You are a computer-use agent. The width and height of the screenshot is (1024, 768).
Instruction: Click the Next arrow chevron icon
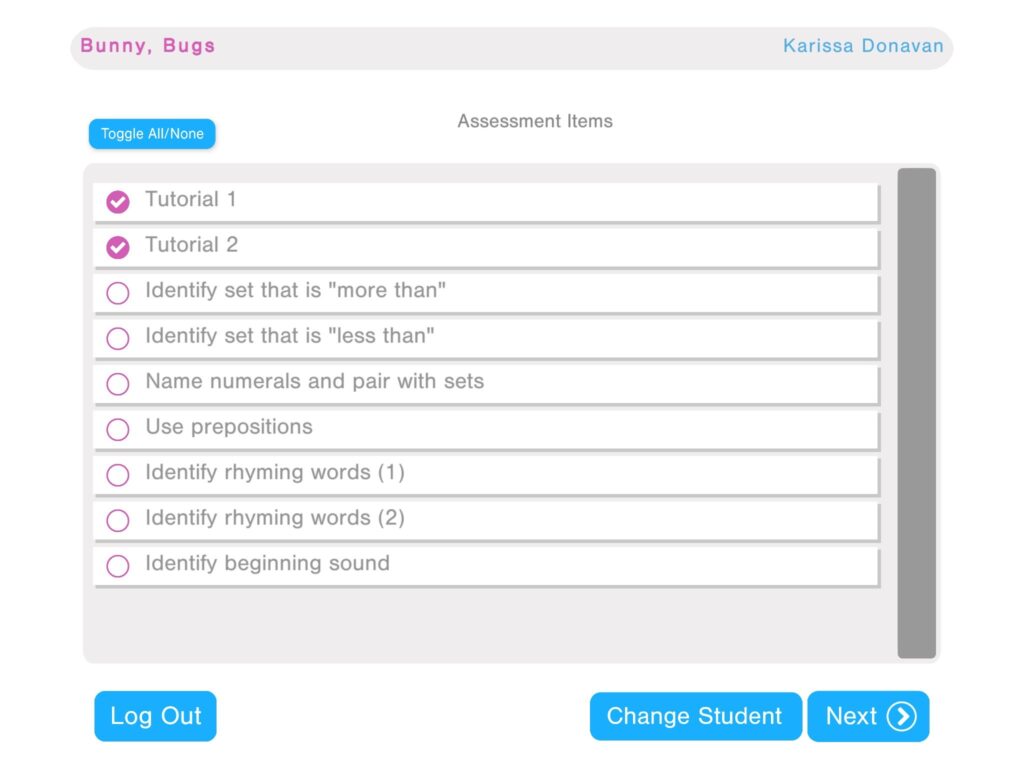pos(901,716)
